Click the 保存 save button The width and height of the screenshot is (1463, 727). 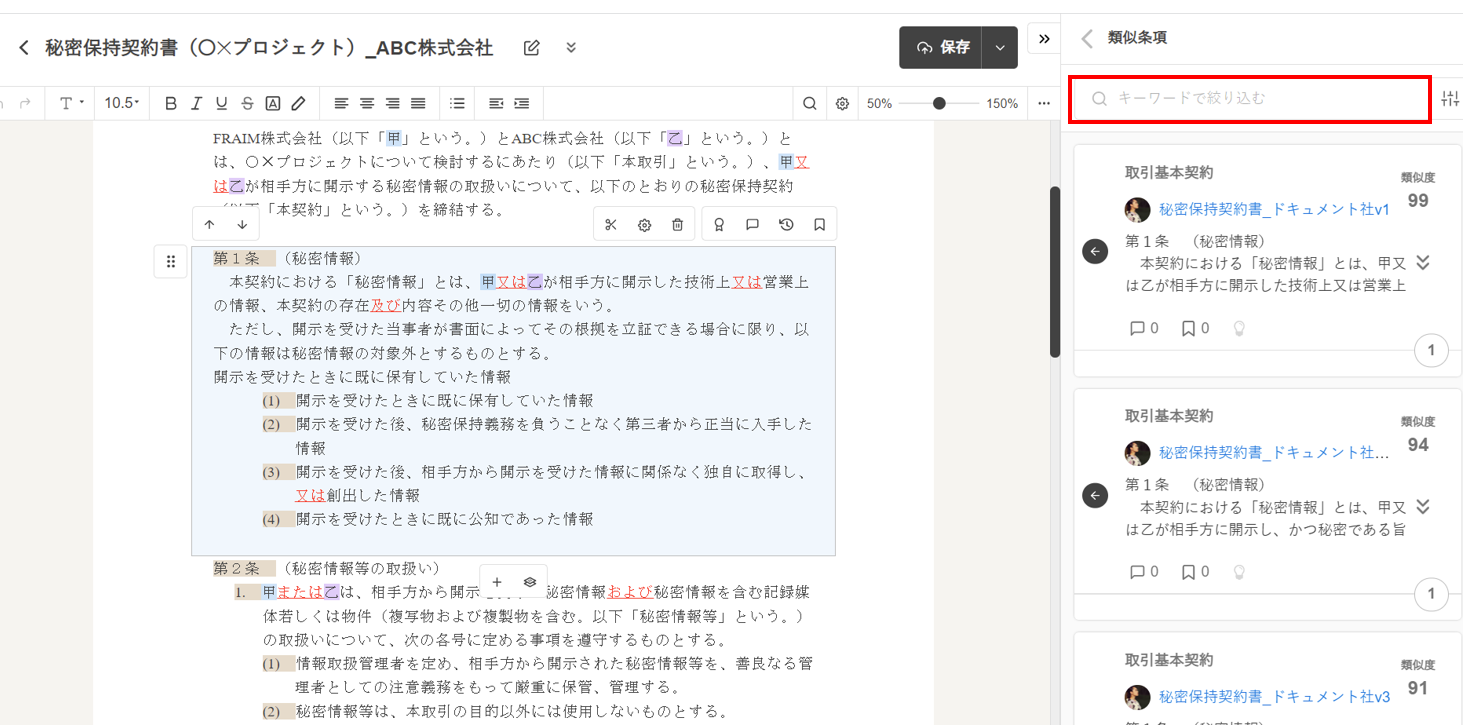click(943, 48)
